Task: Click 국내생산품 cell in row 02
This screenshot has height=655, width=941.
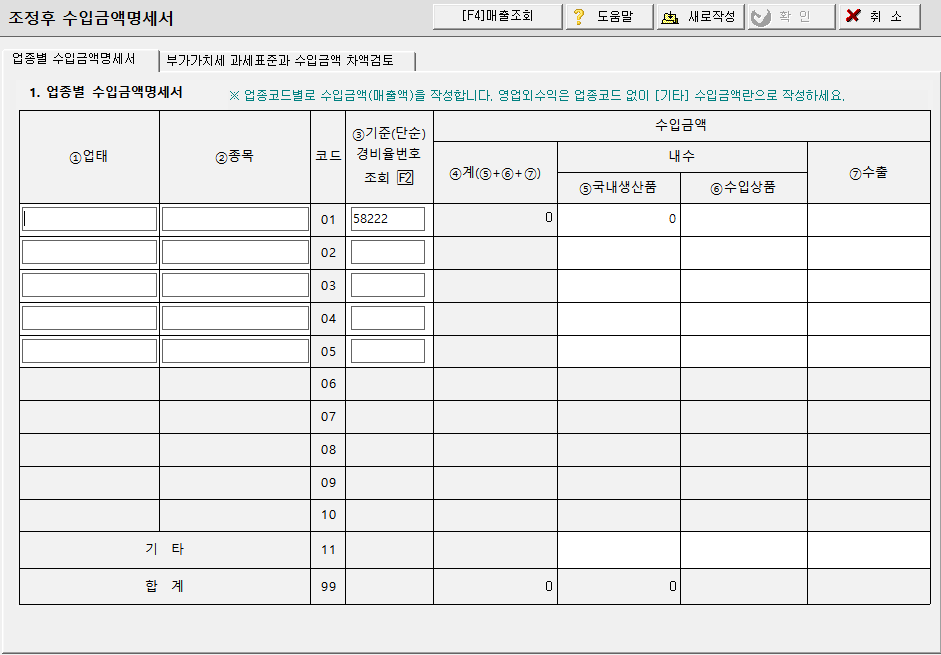Action: click(x=619, y=253)
